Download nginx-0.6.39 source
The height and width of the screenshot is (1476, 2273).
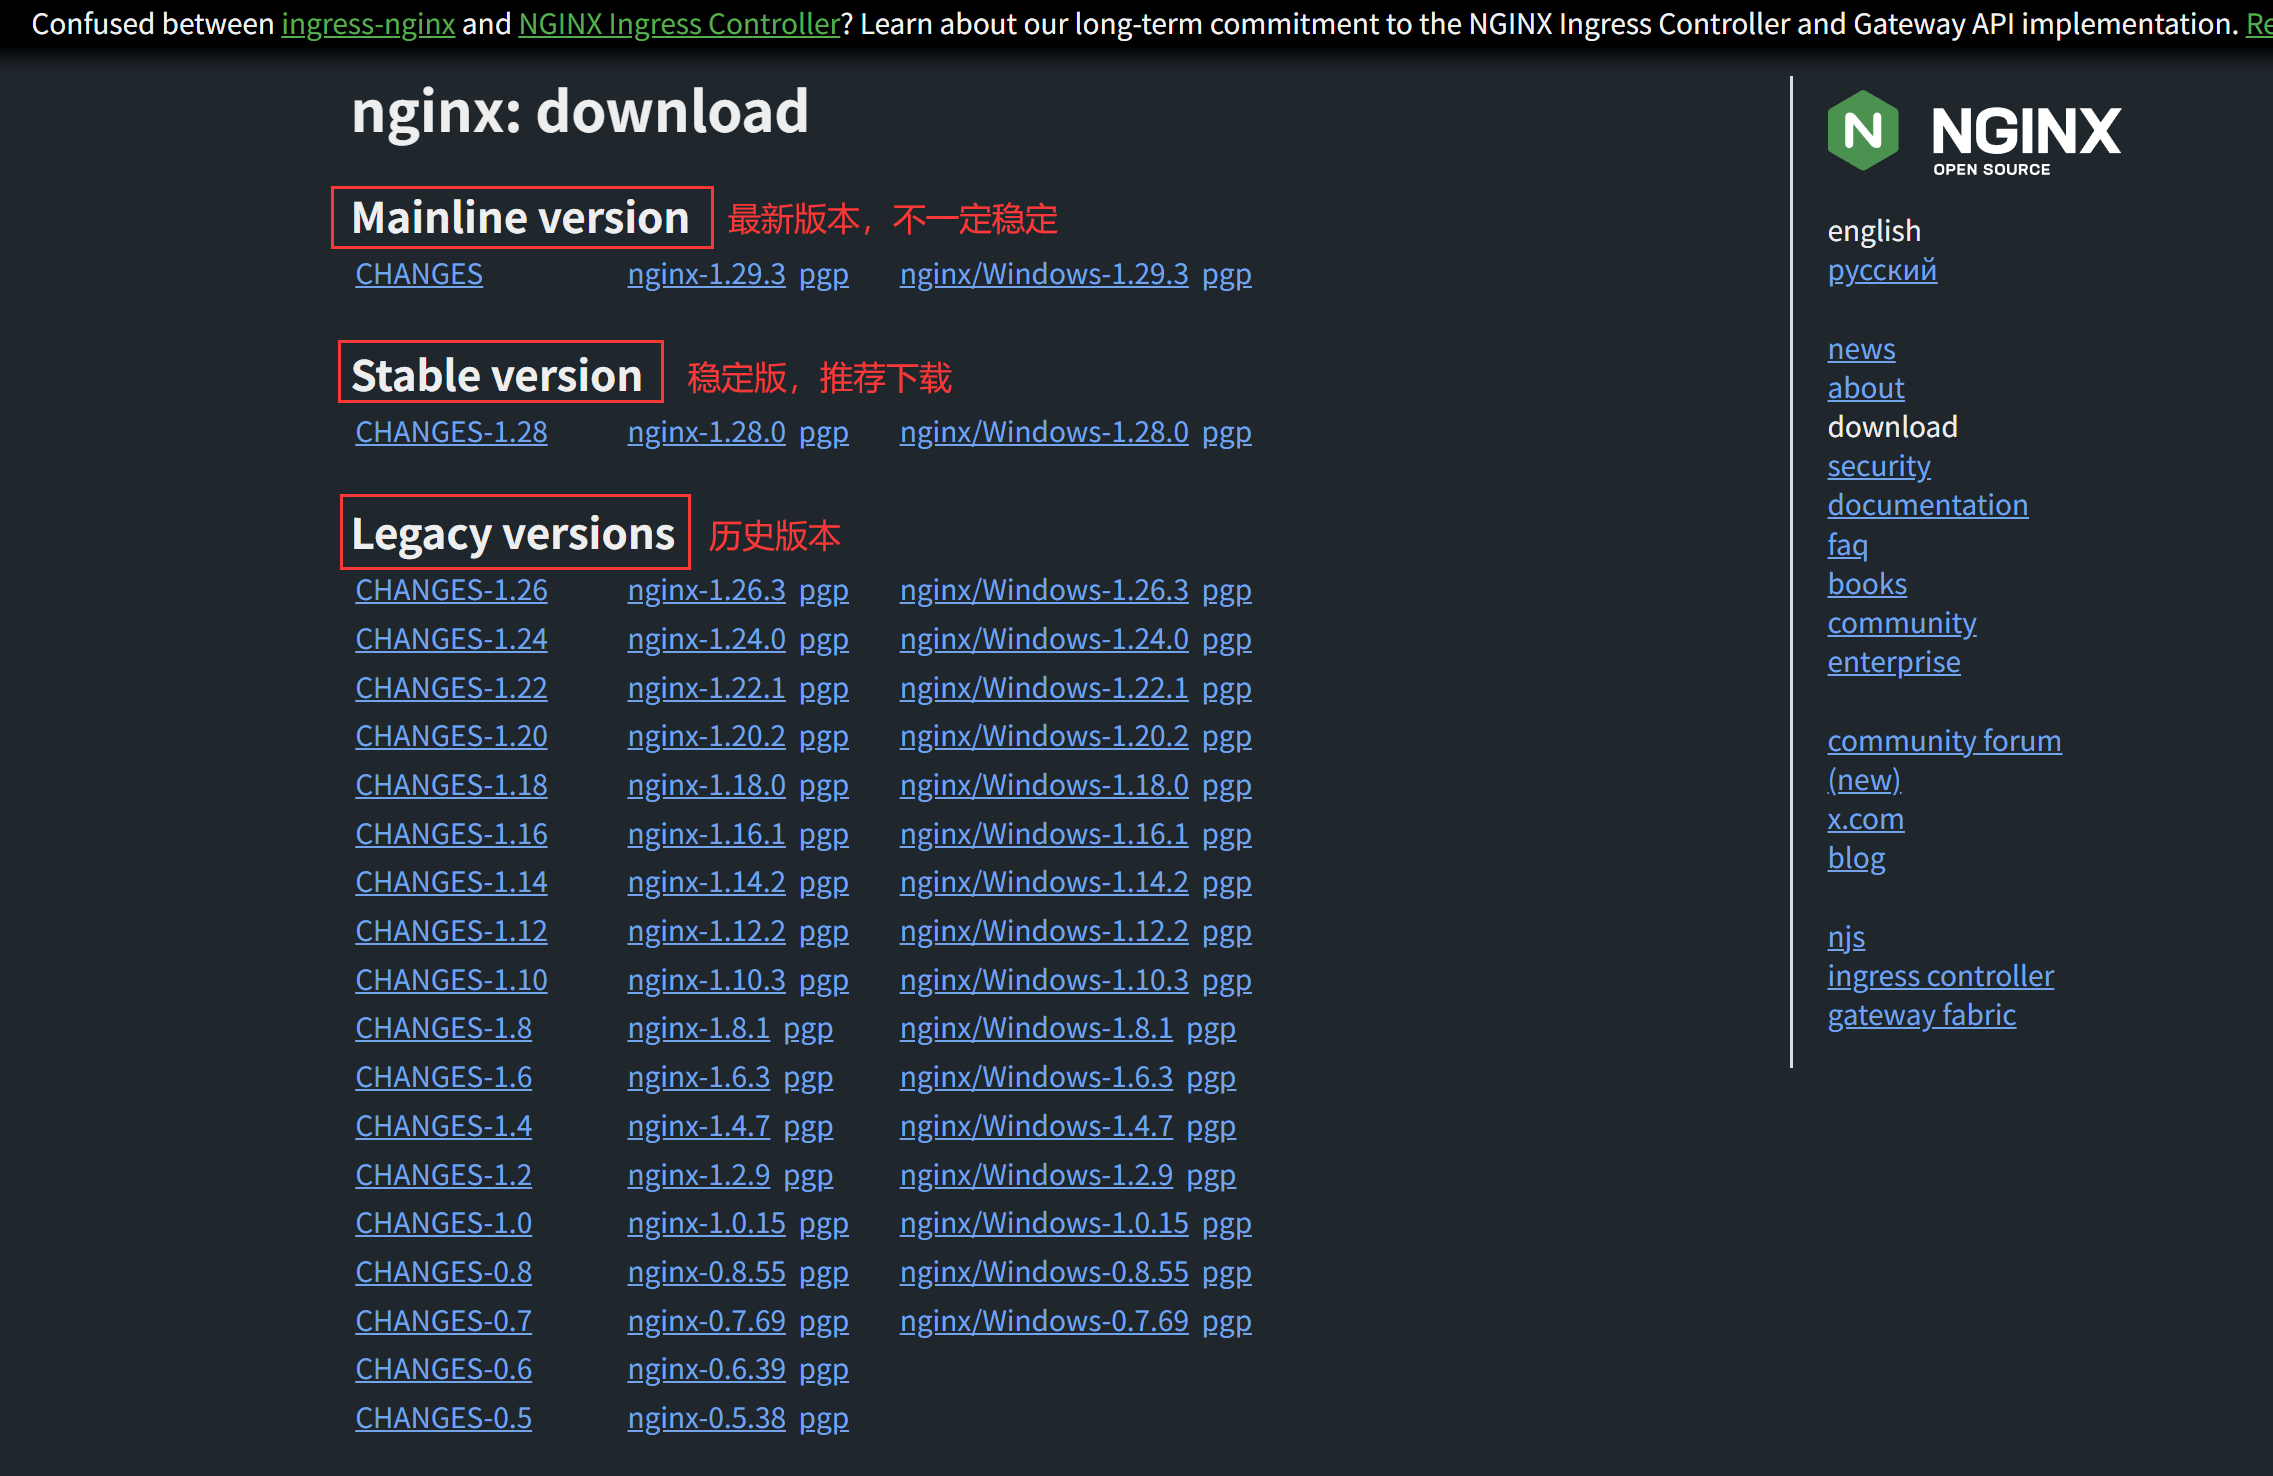[706, 1369]
